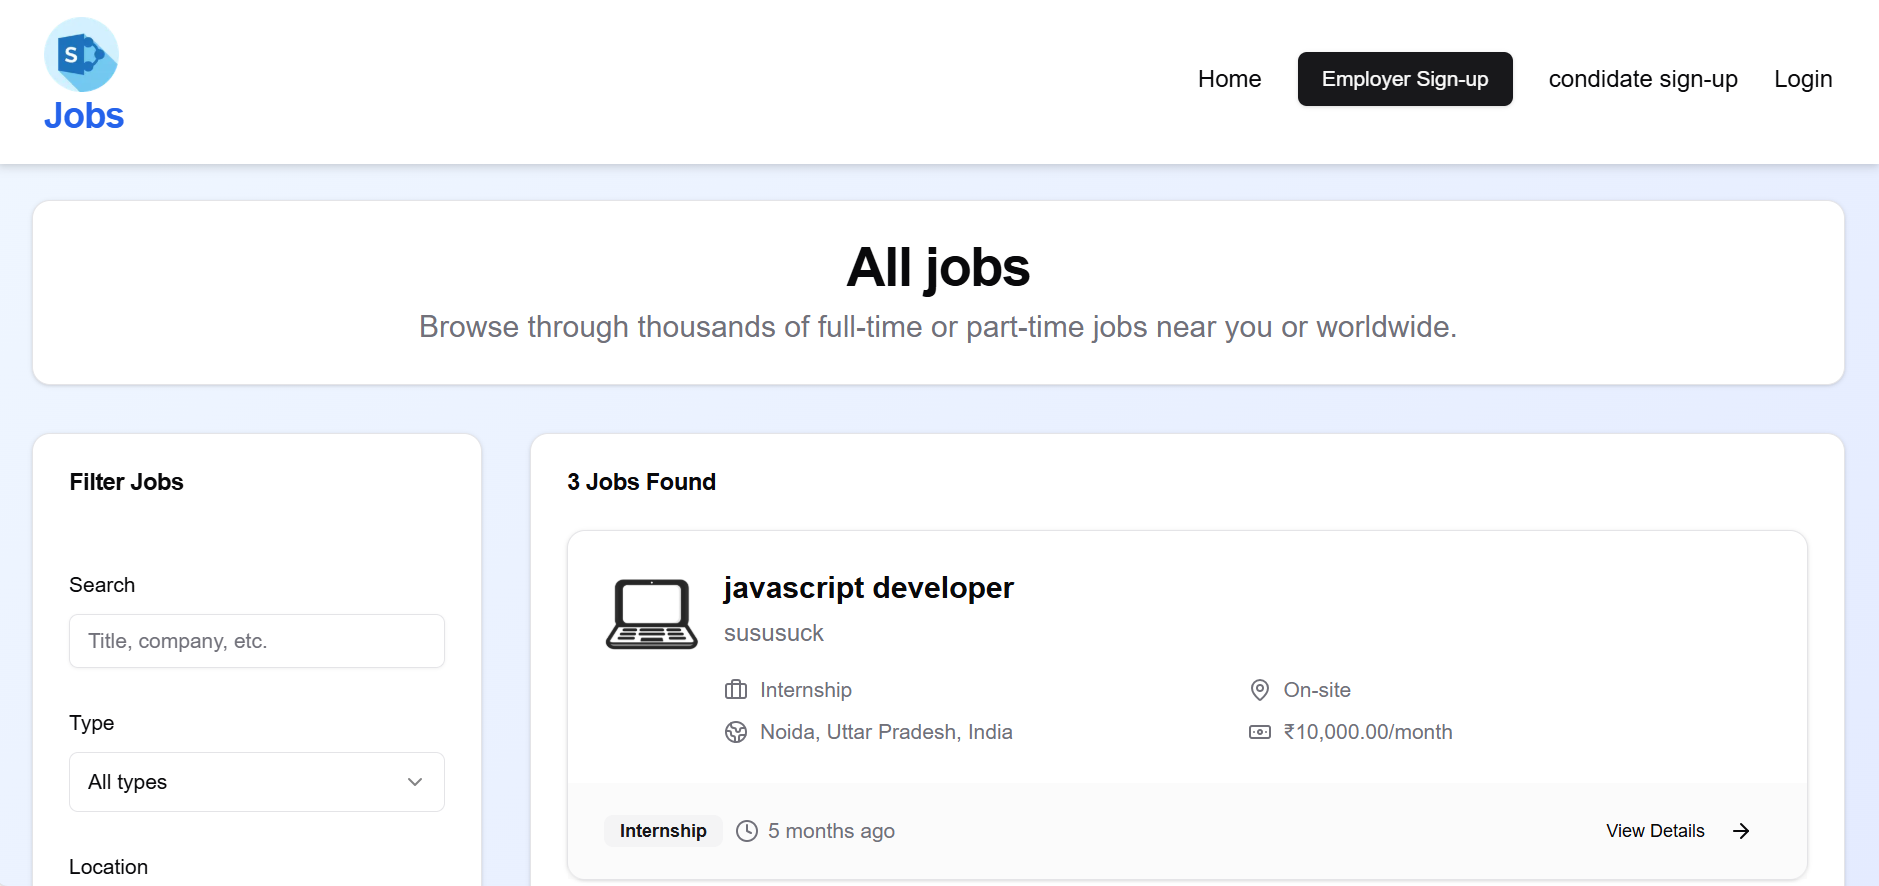
Task: Click the globe icon beside Noida location
Action: click(x=736, y=732)
